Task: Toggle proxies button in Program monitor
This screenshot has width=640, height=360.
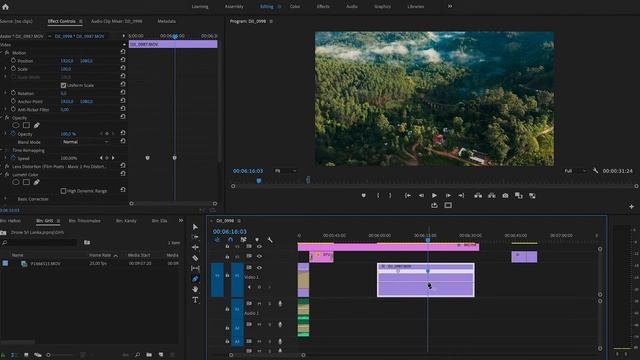Action: 532,196
